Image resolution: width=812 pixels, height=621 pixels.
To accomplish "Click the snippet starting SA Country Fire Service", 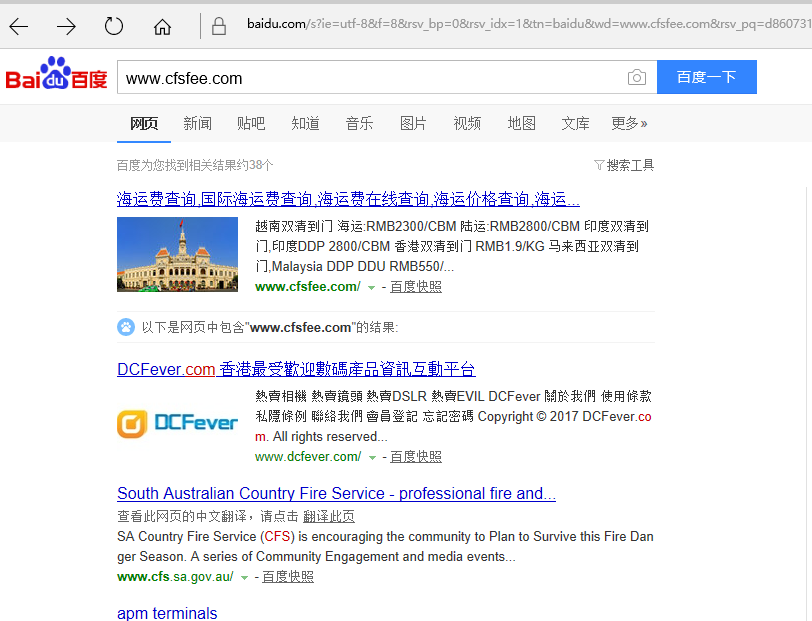I will [x=385, y=546].
